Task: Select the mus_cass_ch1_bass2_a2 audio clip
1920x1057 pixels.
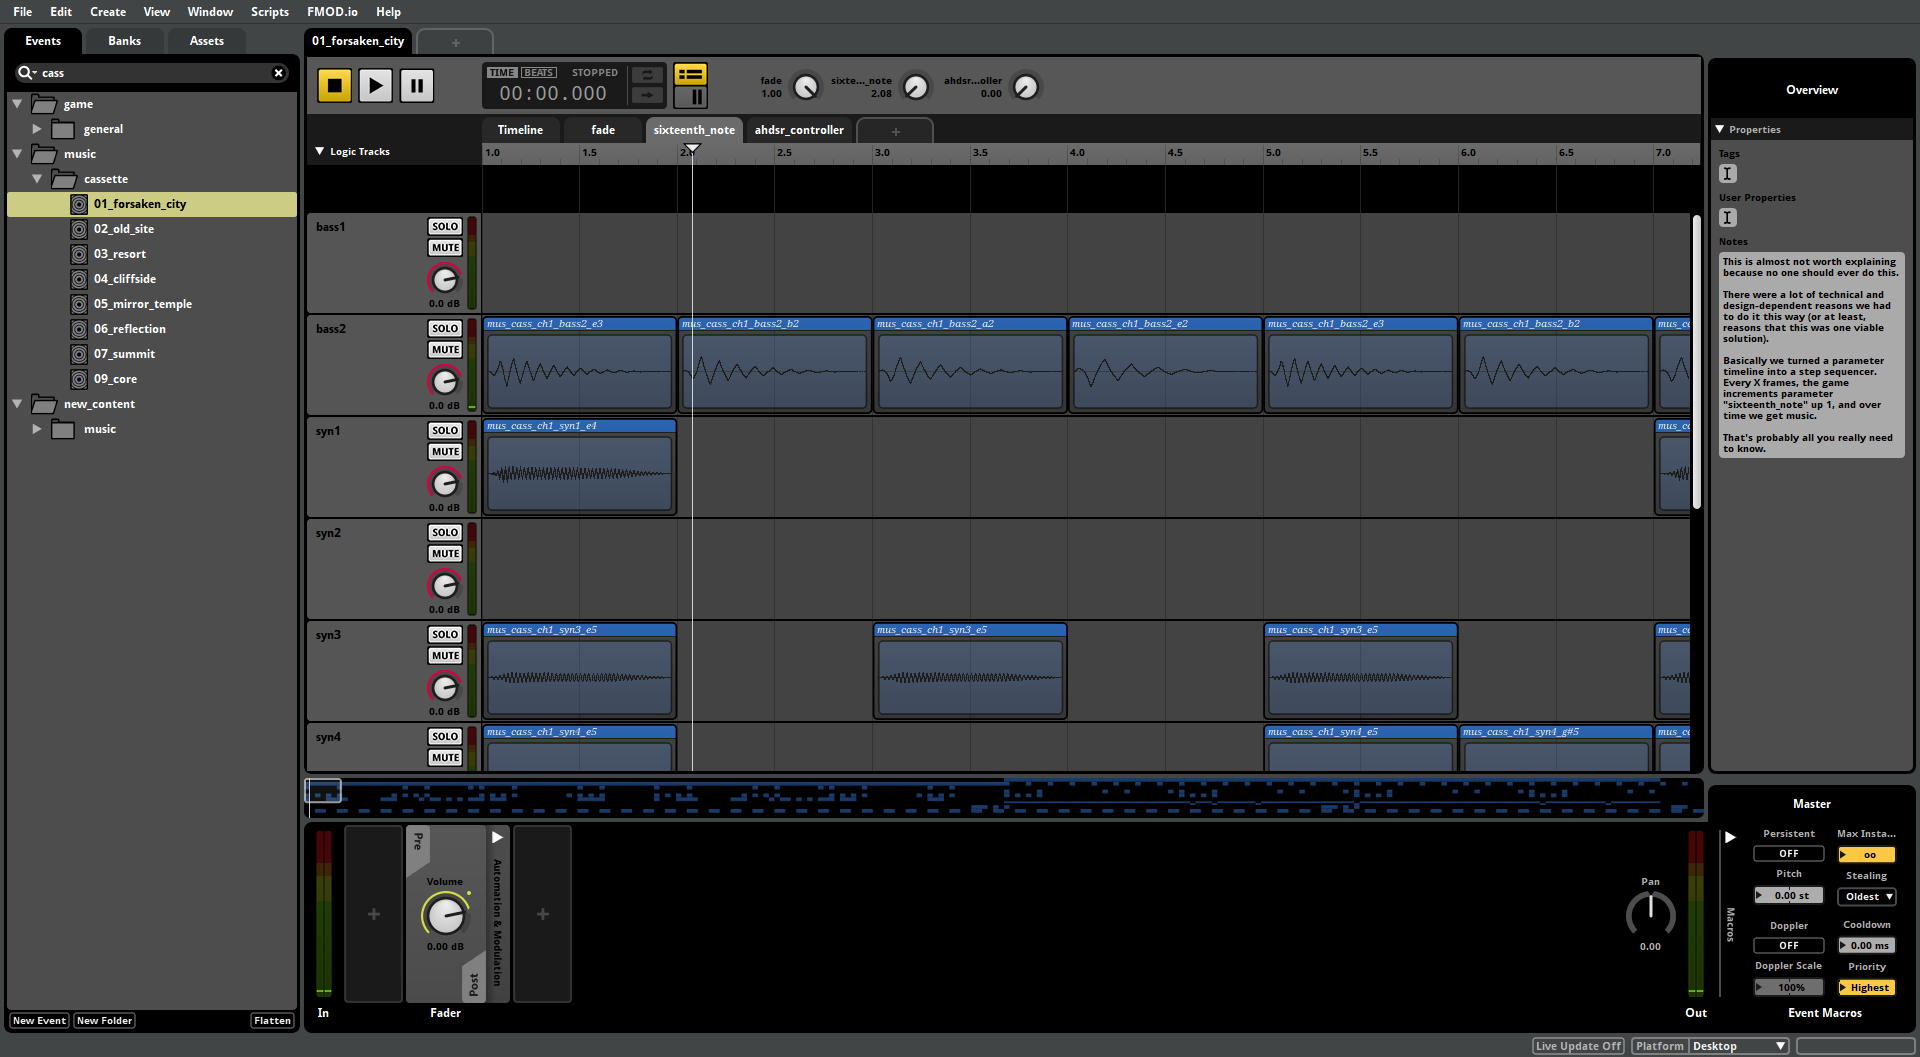Action: (970, 364)
